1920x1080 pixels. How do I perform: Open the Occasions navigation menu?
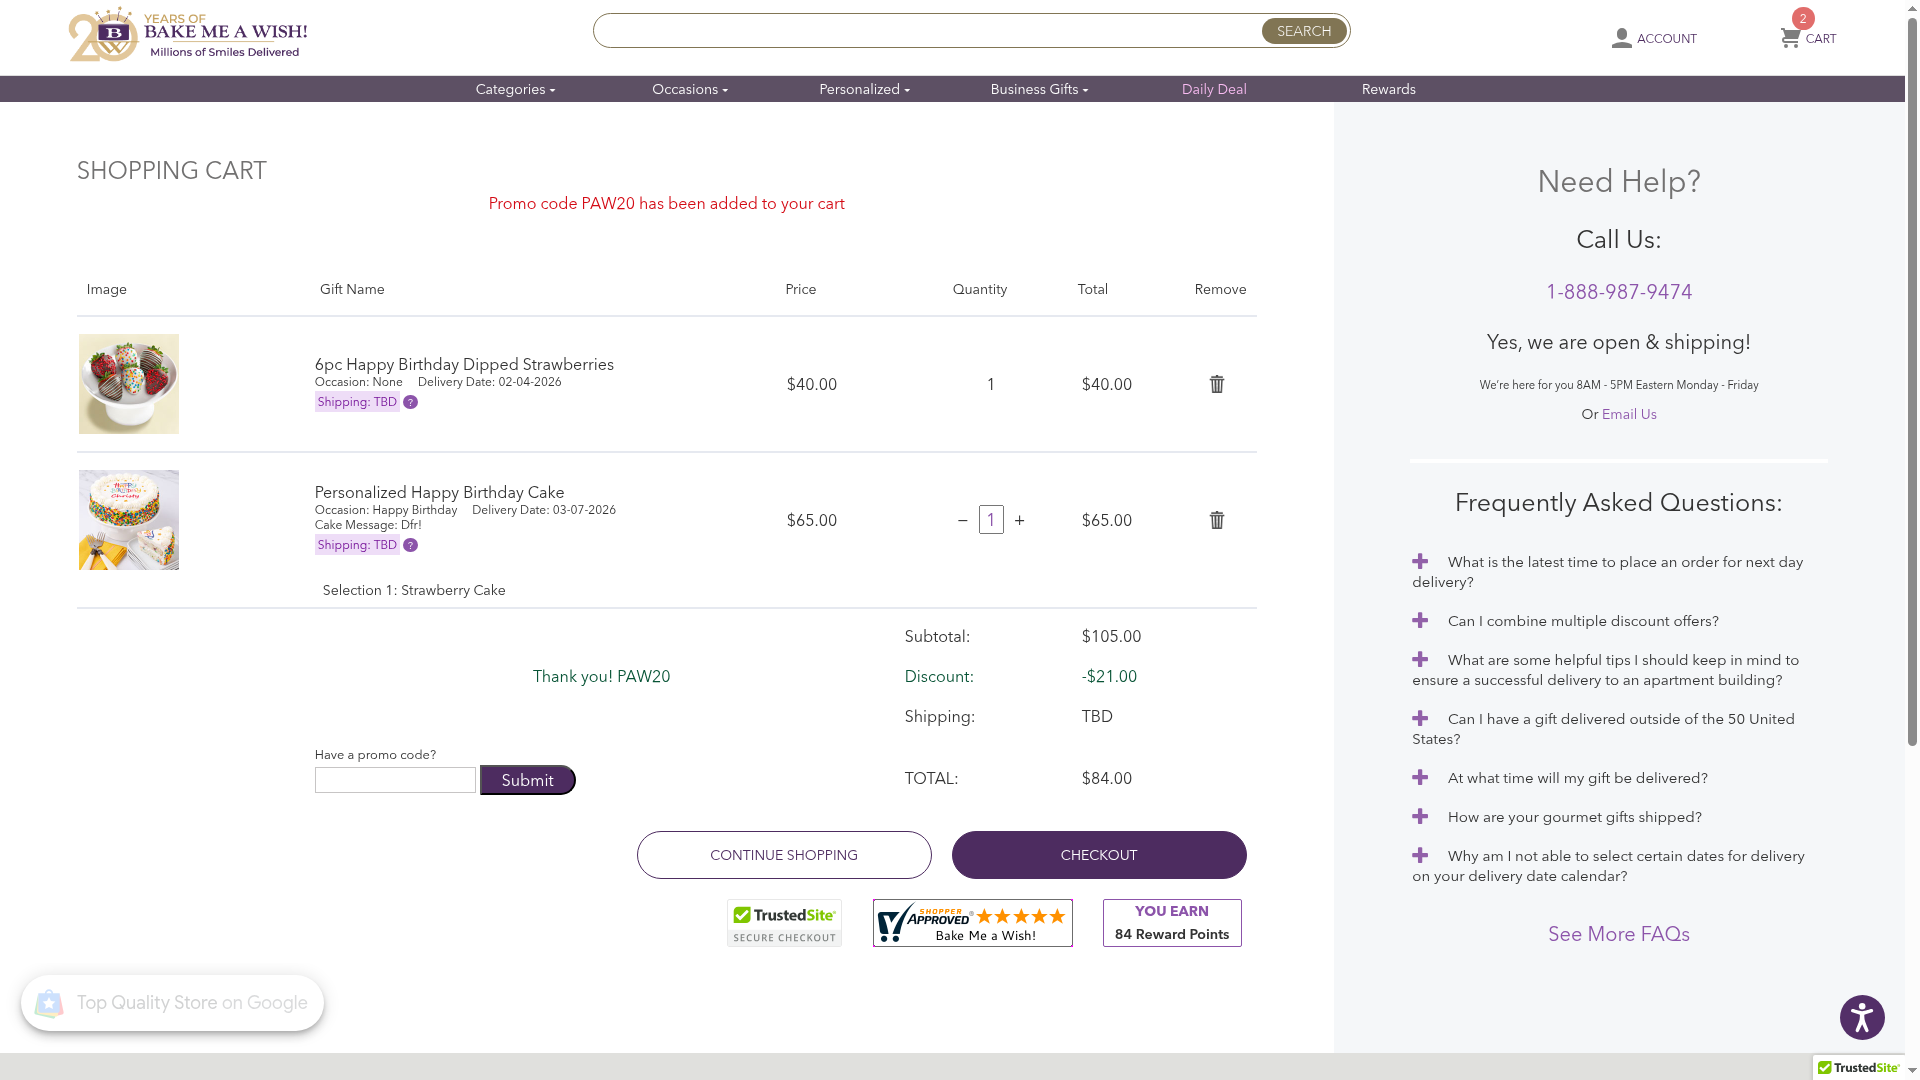tap(689, 89)
